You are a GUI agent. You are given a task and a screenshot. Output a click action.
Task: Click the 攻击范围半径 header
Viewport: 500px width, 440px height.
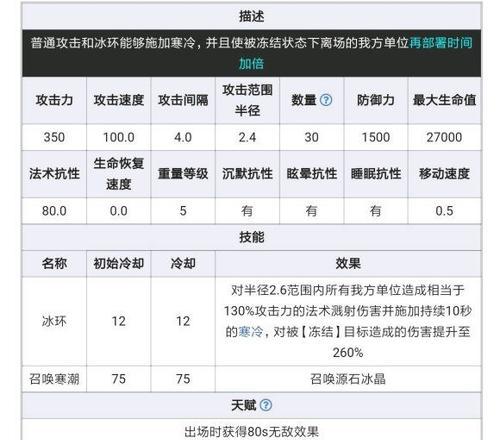point(247,100)
